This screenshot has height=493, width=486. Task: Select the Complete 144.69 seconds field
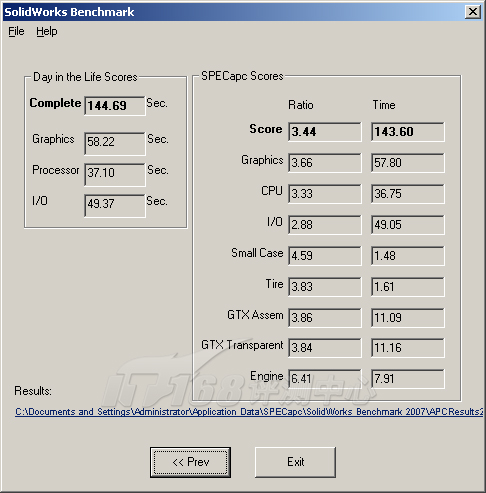click(x=115, y=106)
